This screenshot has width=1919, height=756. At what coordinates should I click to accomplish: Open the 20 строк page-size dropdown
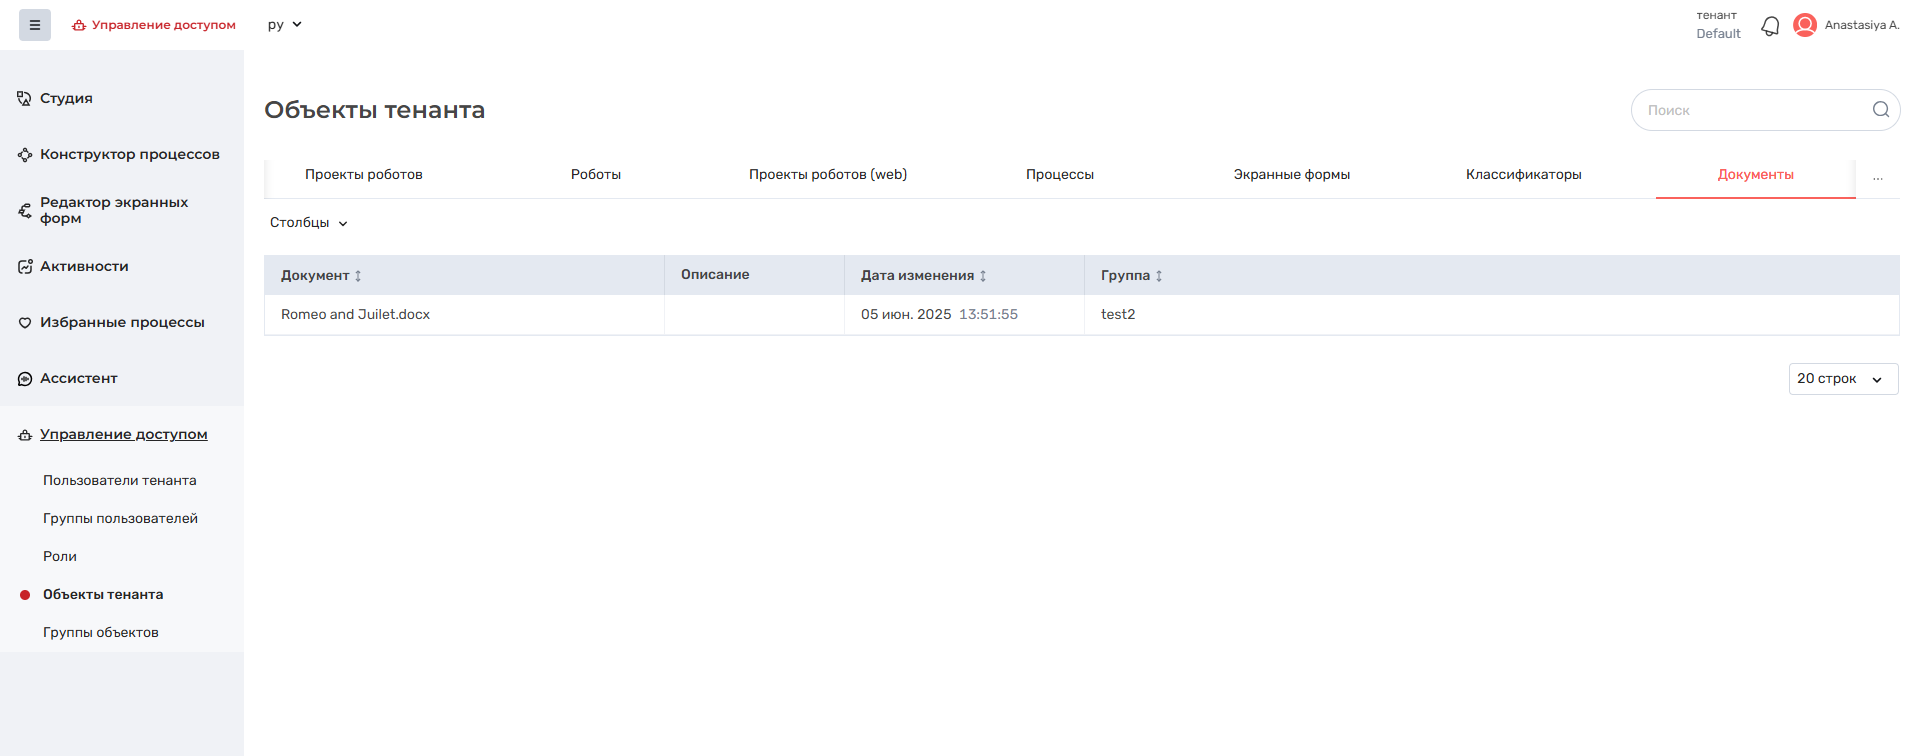pos(1842,379)
